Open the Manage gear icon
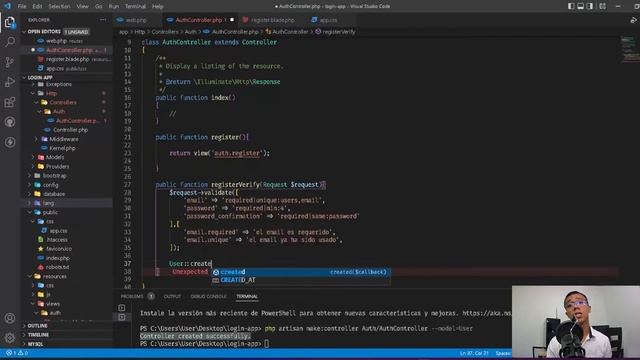 (10, 338)
